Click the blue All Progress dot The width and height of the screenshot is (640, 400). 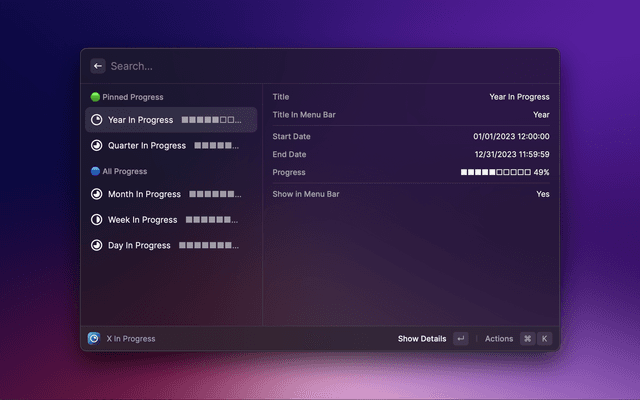(x=95, y=171)
